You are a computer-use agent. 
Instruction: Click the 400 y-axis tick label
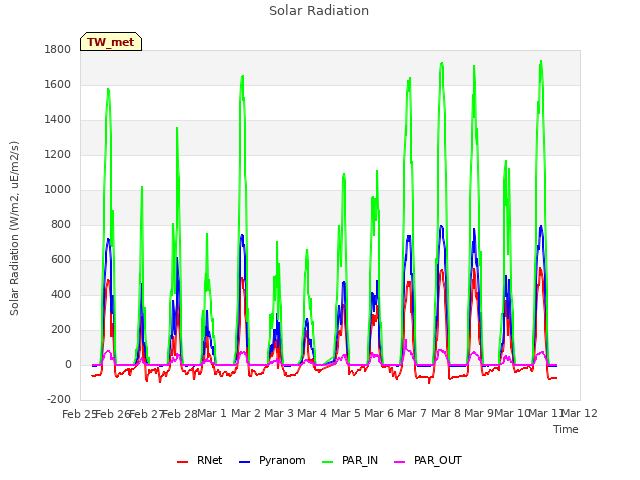(x=61, y=294)
